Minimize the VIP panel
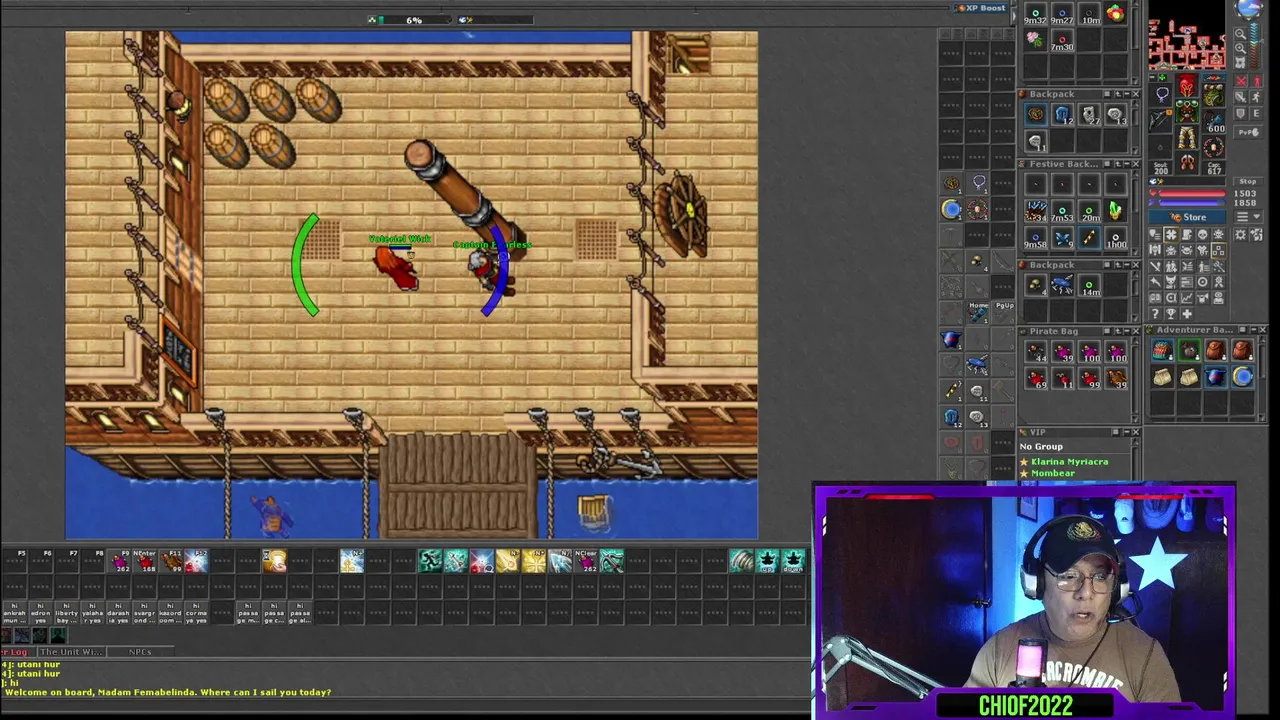Viewport: 1280px width, 720px height. pyautogui.click(x=1127, y=432)
